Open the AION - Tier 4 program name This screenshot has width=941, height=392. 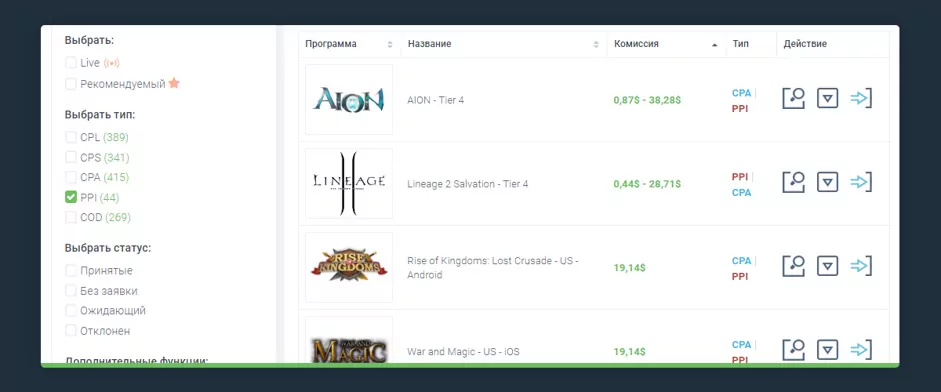436,100
